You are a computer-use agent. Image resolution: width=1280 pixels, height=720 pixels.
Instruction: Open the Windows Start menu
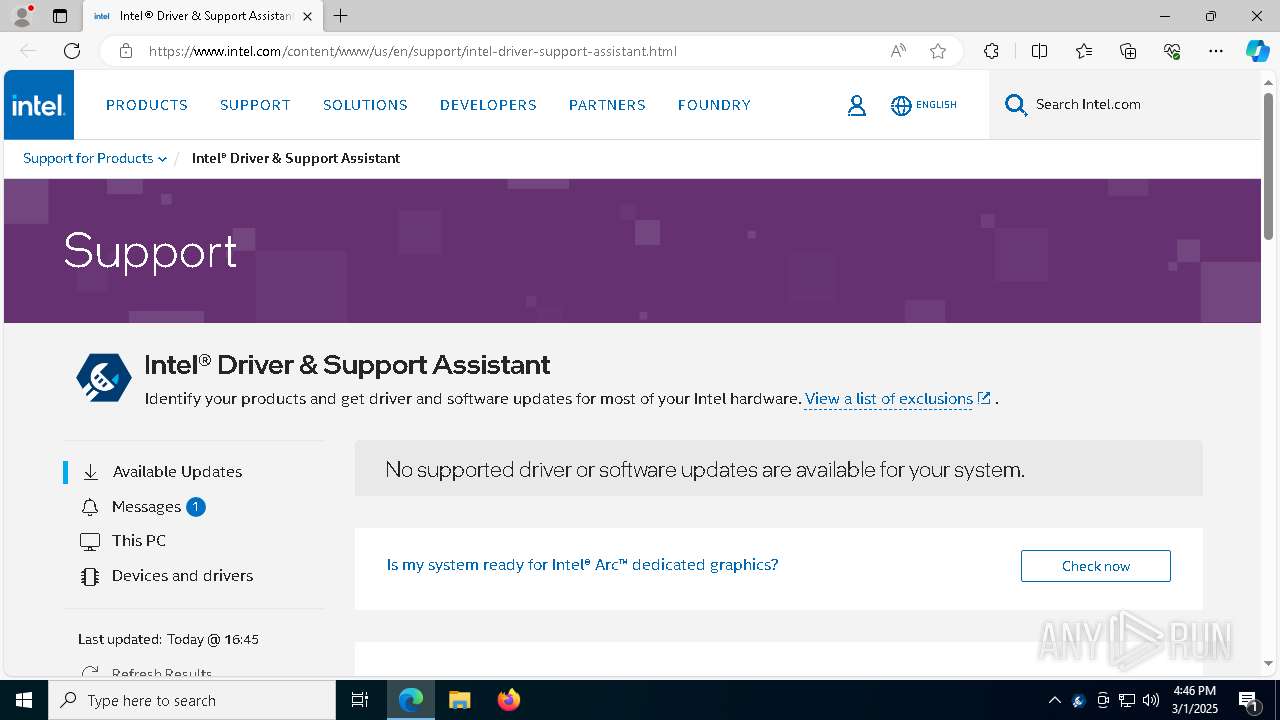(x=24, y=700)
